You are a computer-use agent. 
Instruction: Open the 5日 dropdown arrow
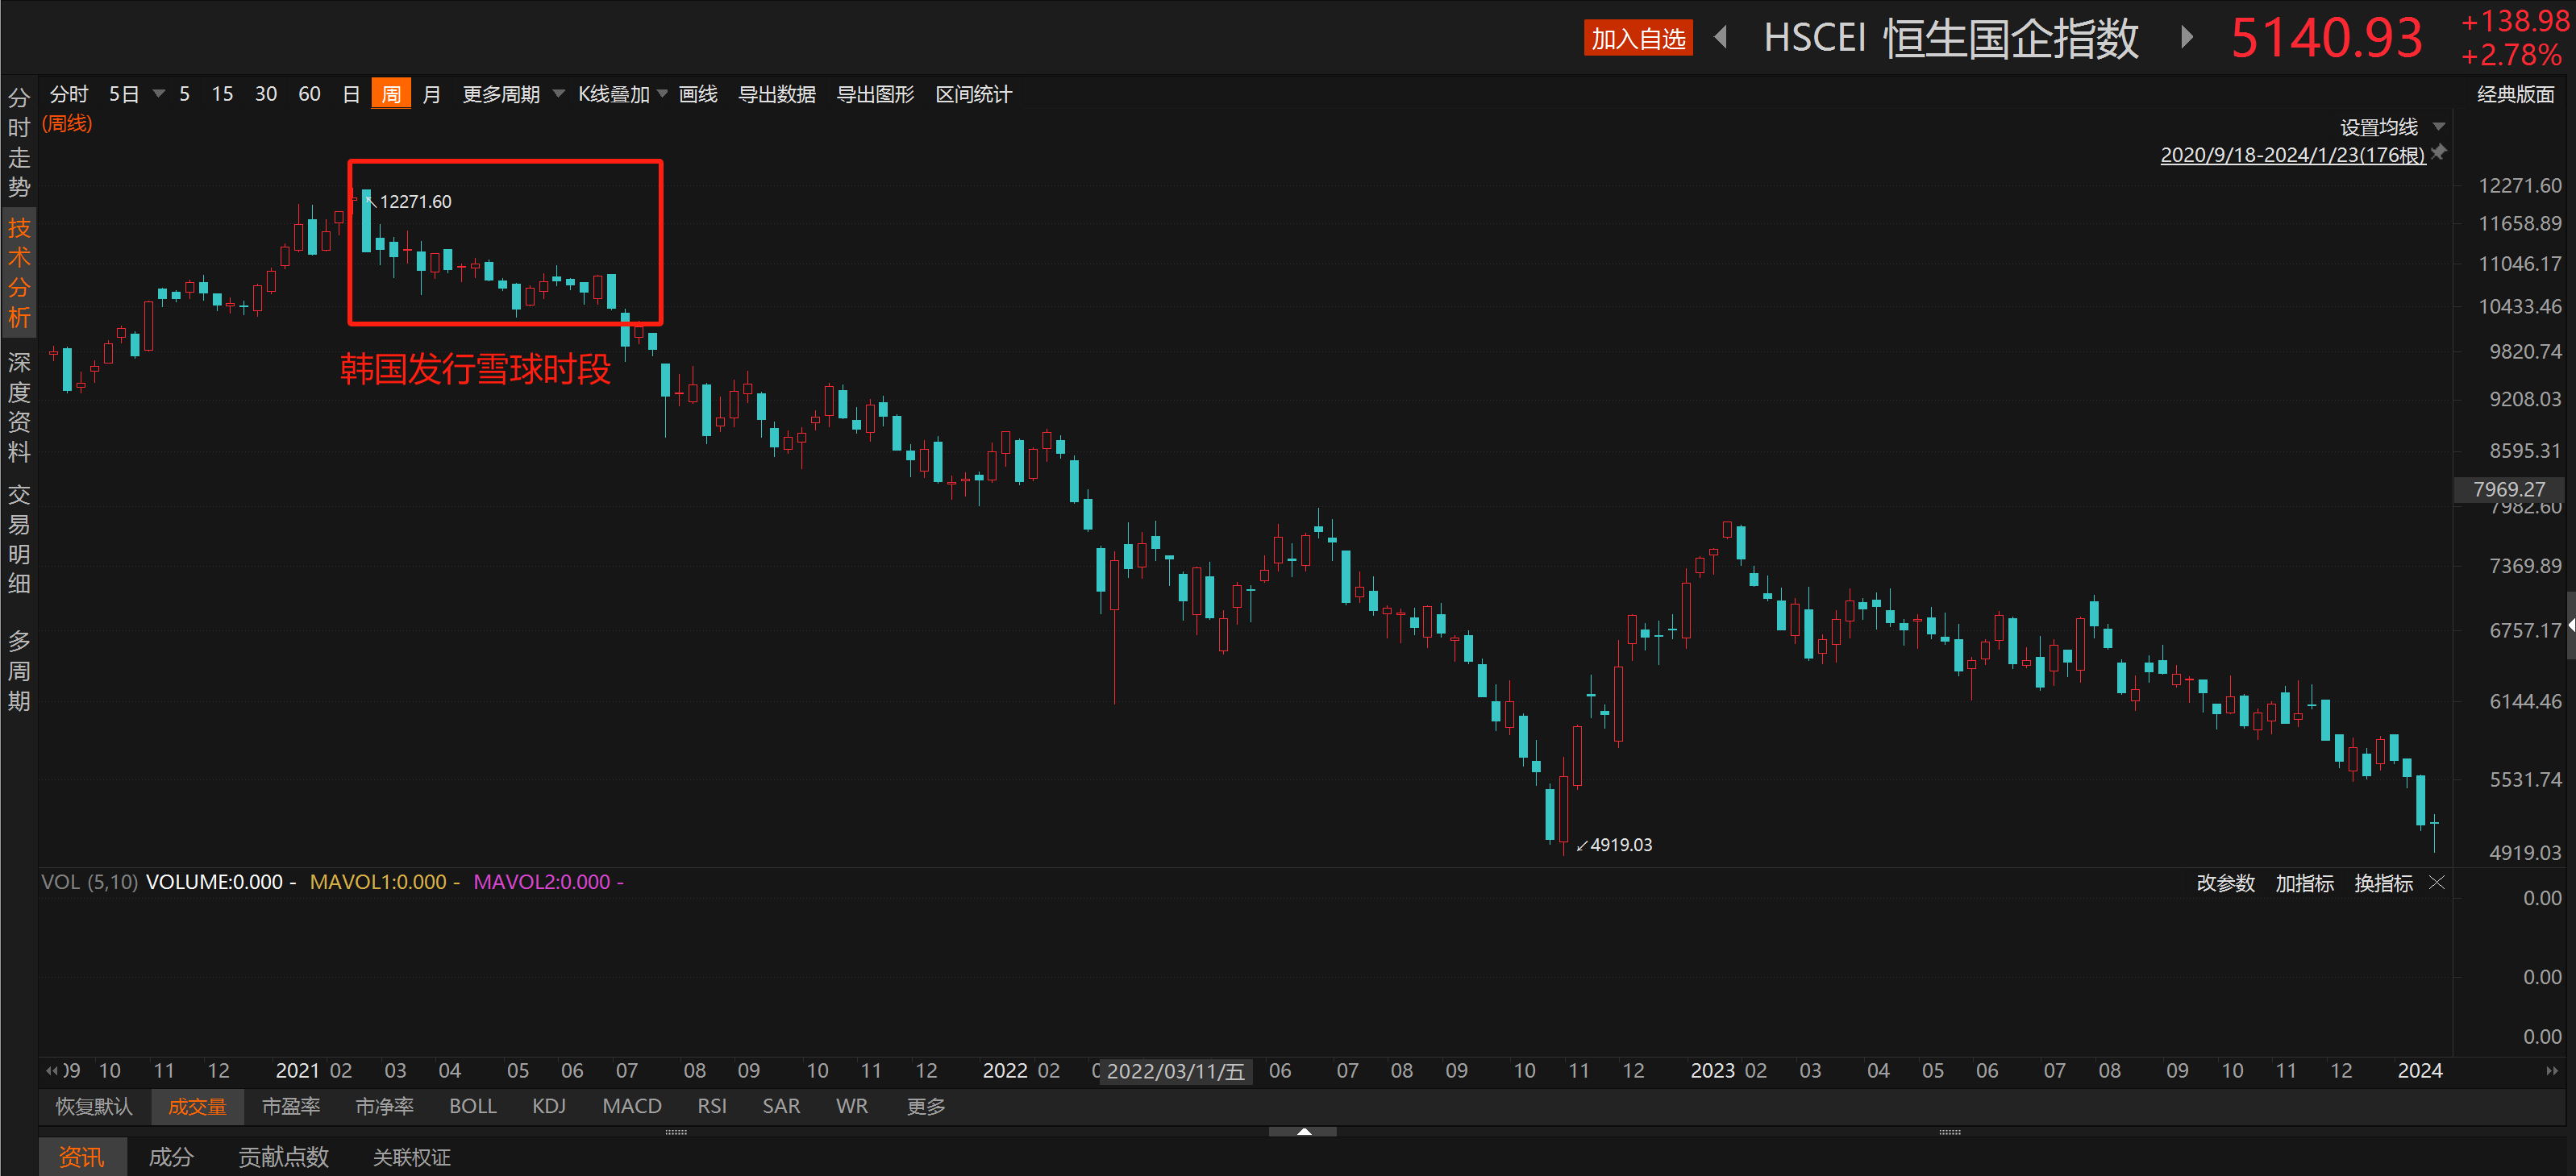(159, 94)
